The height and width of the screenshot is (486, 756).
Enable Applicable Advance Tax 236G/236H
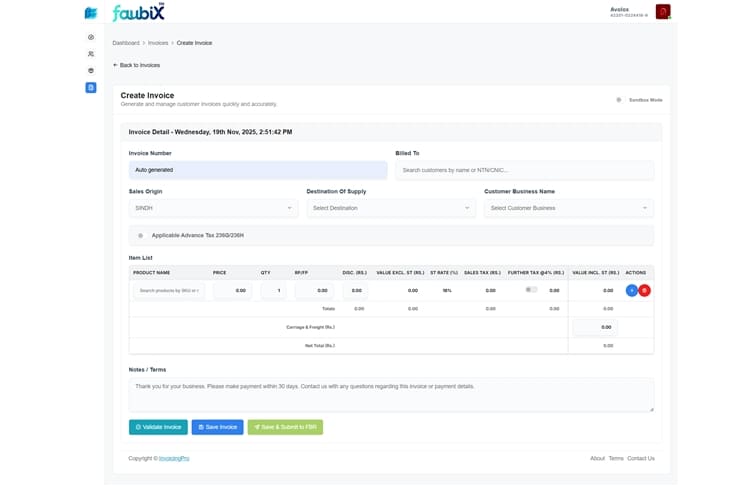140,235
